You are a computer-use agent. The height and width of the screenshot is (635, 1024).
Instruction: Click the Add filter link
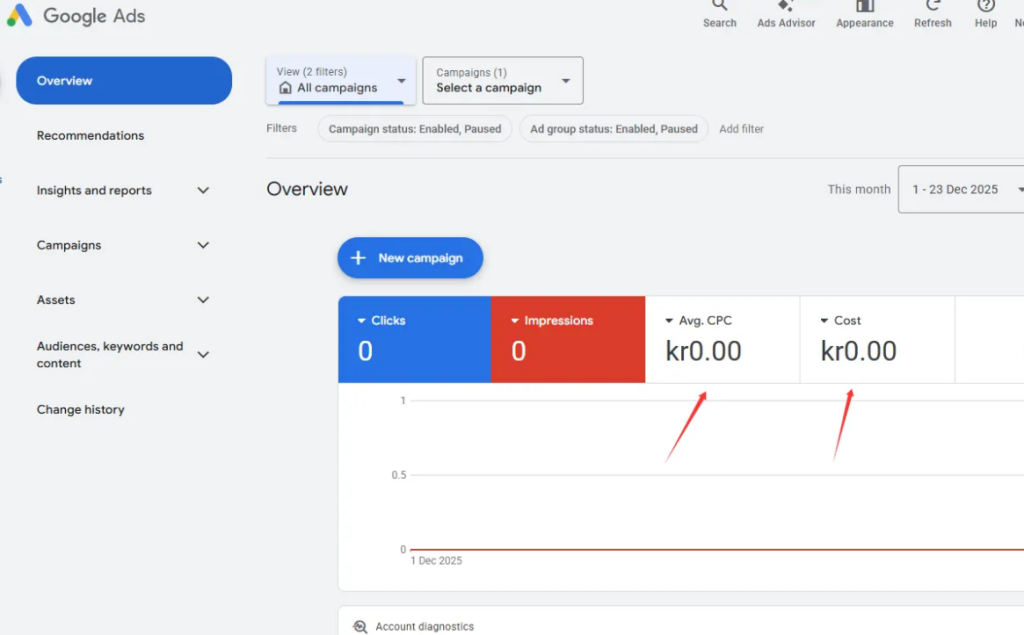point(741,128)
